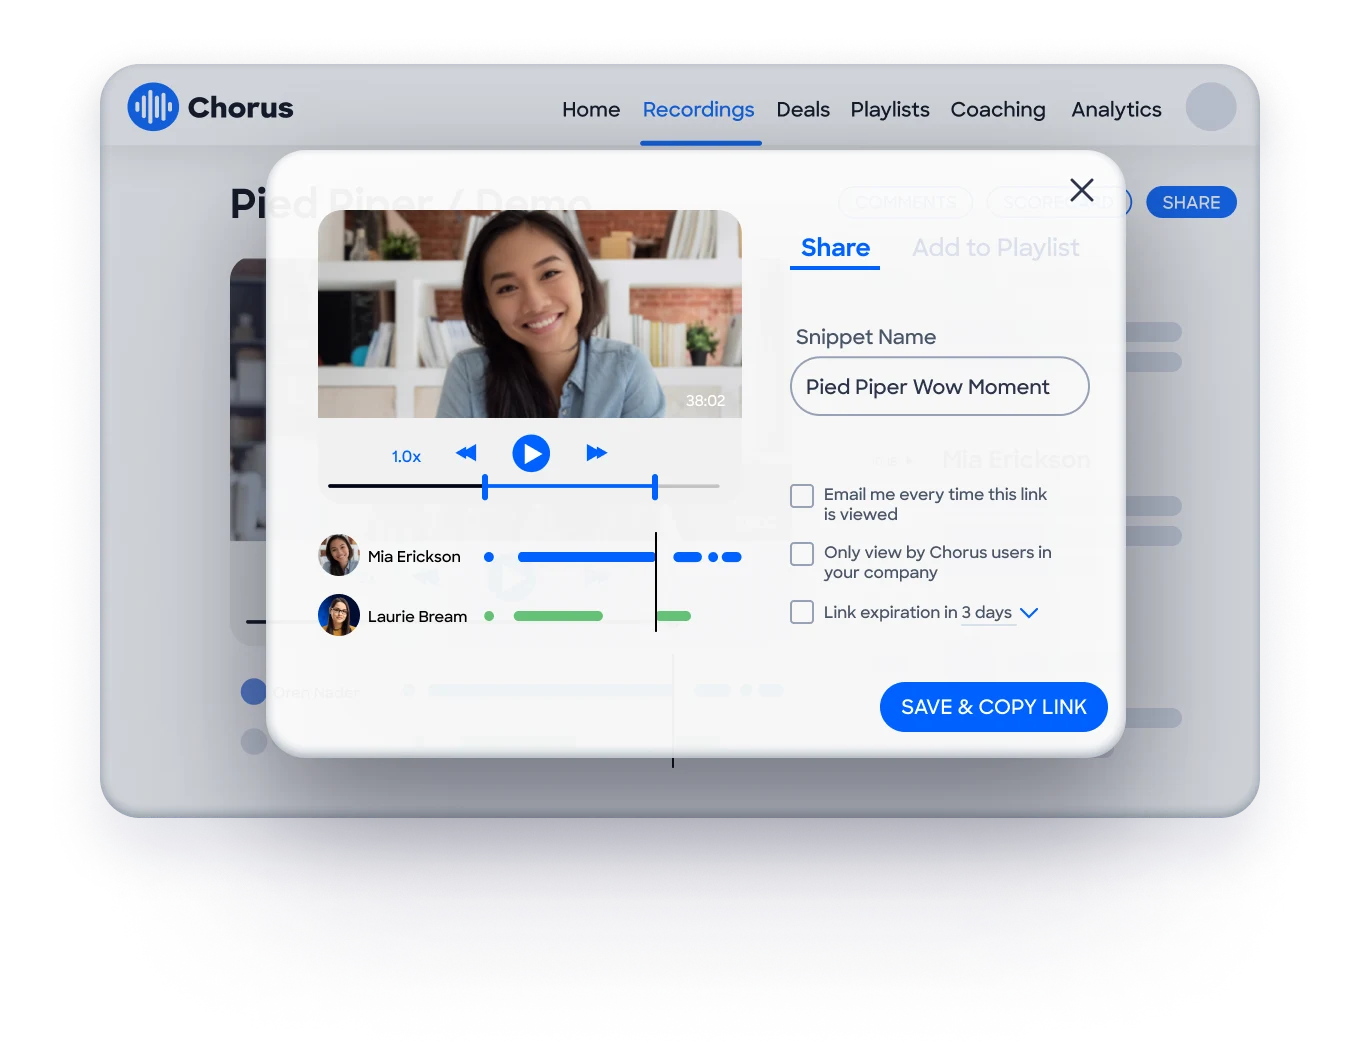1368x1042 pixels.
Task: Open the Deals navigation item
Action: pos(803,109)
